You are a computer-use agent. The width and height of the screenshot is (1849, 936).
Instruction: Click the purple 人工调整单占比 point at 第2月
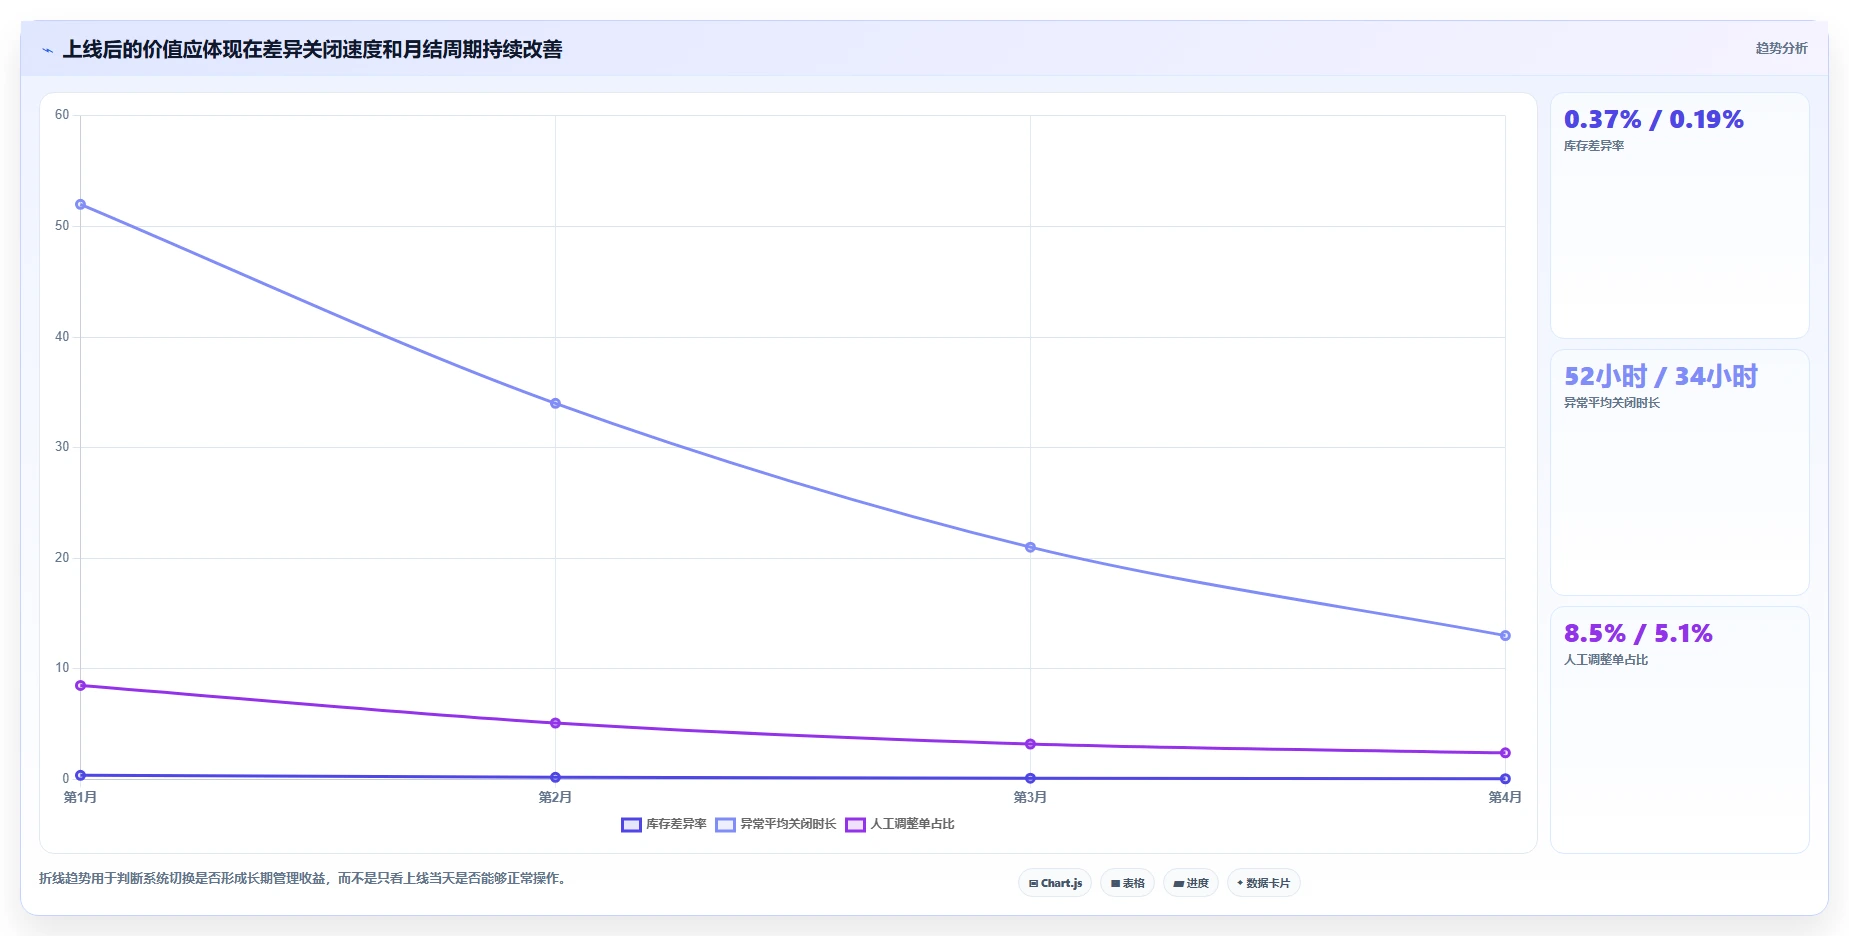555,723
